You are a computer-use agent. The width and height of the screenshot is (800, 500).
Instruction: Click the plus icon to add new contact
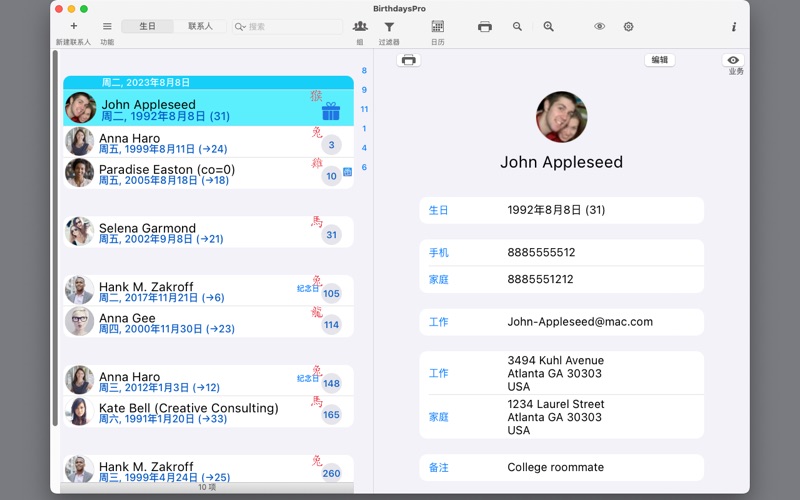click(73, 26)
